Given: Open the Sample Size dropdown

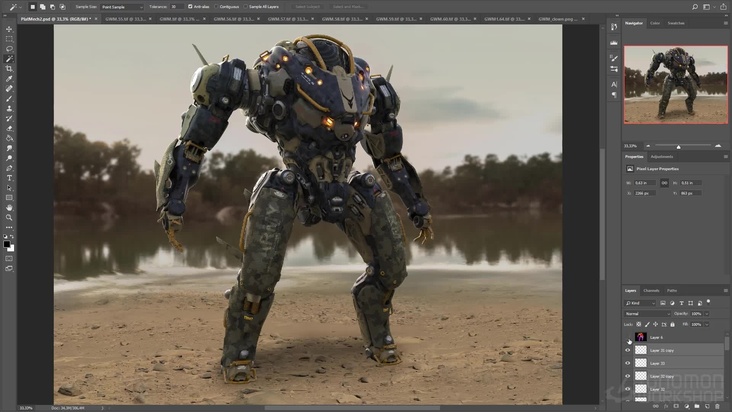Looking at the screenshot, I should click(x=120, y=6).
